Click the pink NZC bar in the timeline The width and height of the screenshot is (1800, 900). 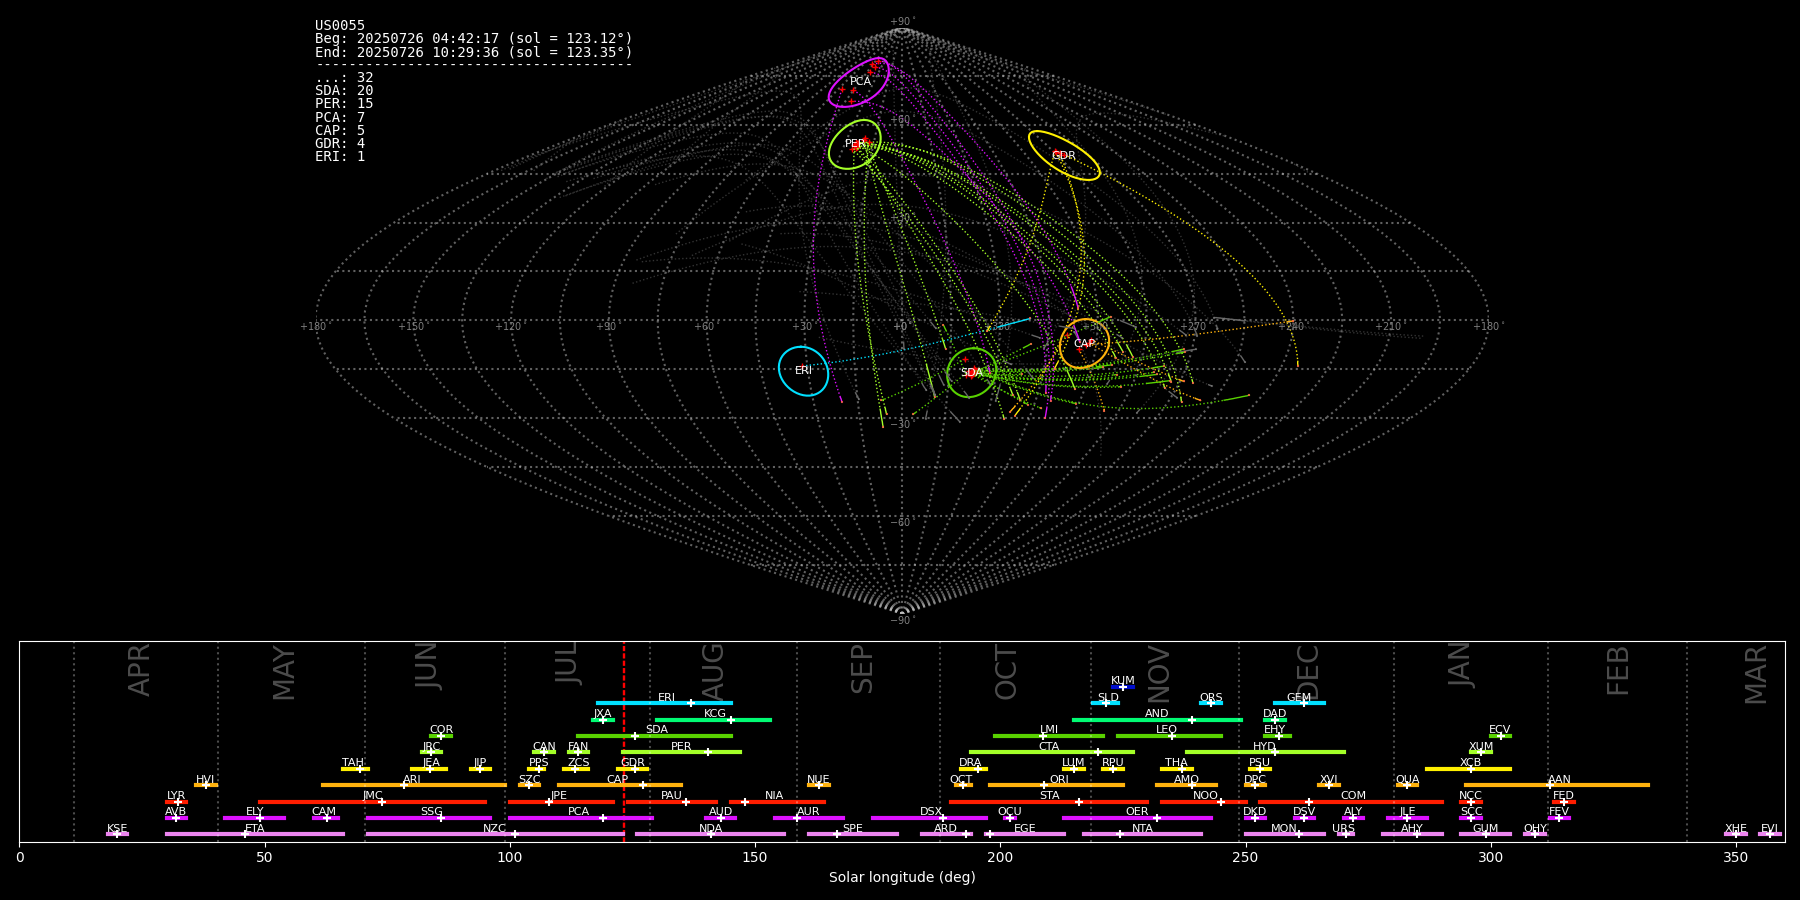tap(495, 834)
